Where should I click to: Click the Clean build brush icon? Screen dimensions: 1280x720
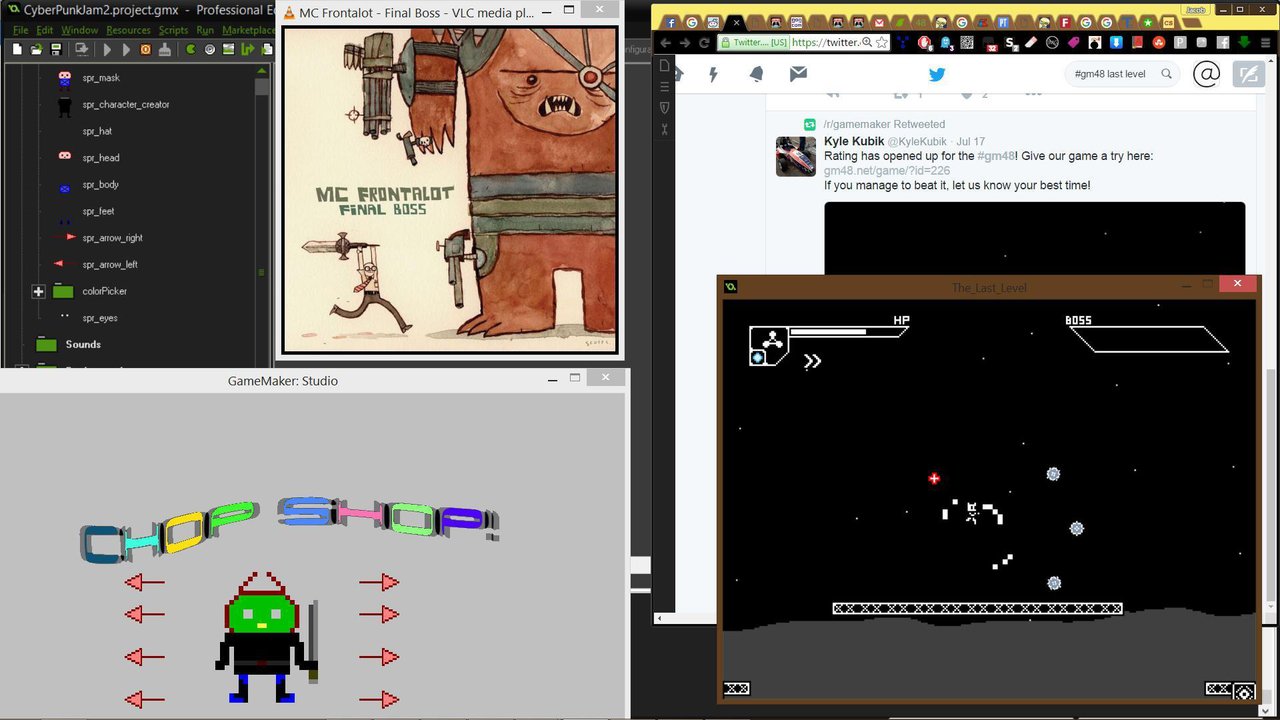tap(164, 49)
